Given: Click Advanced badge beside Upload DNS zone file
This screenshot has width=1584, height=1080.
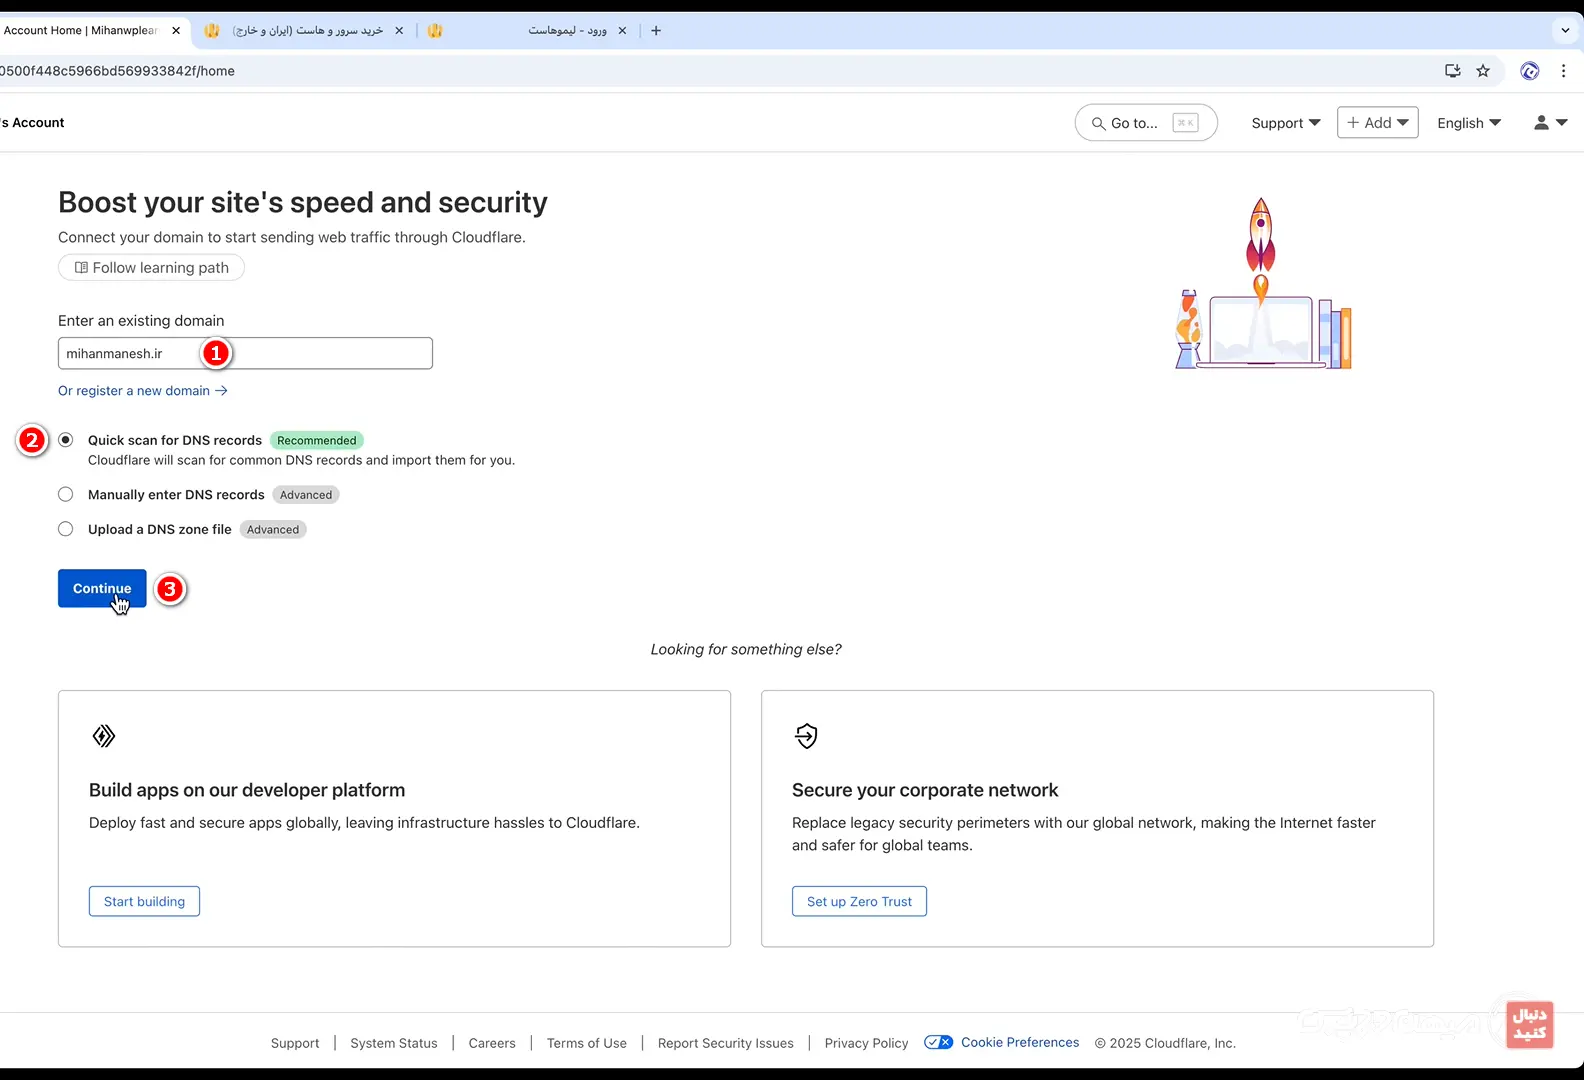Looking at the screenshot, I should (273, 530).
